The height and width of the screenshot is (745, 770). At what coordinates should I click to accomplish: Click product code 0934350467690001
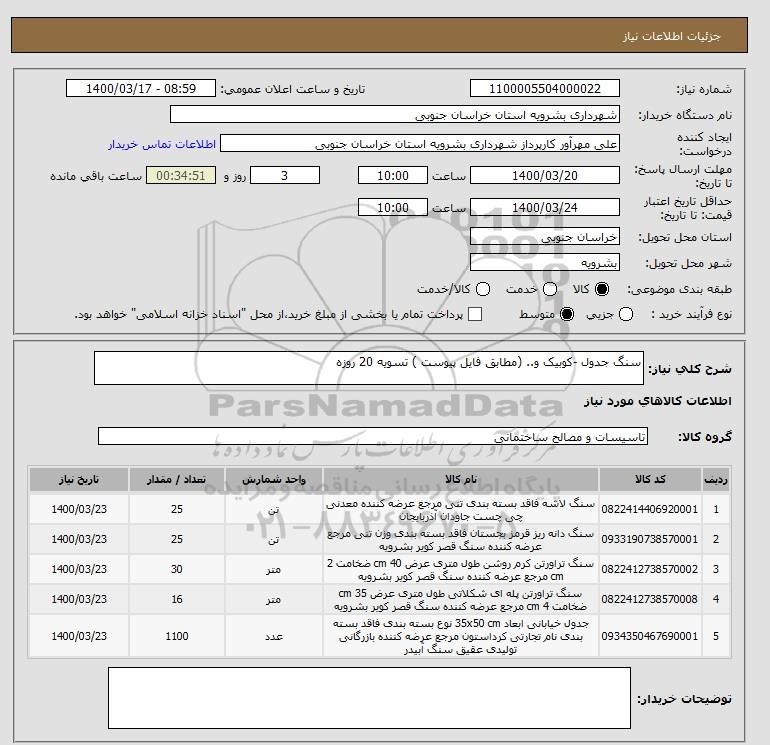tap(650, 636)
